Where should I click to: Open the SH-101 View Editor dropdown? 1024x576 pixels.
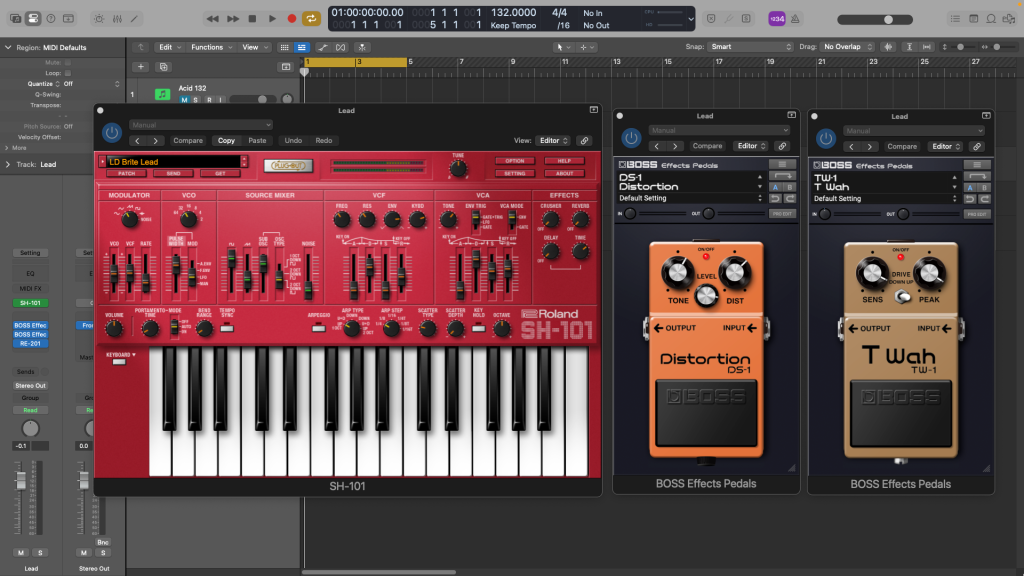(x=552, y=140)
